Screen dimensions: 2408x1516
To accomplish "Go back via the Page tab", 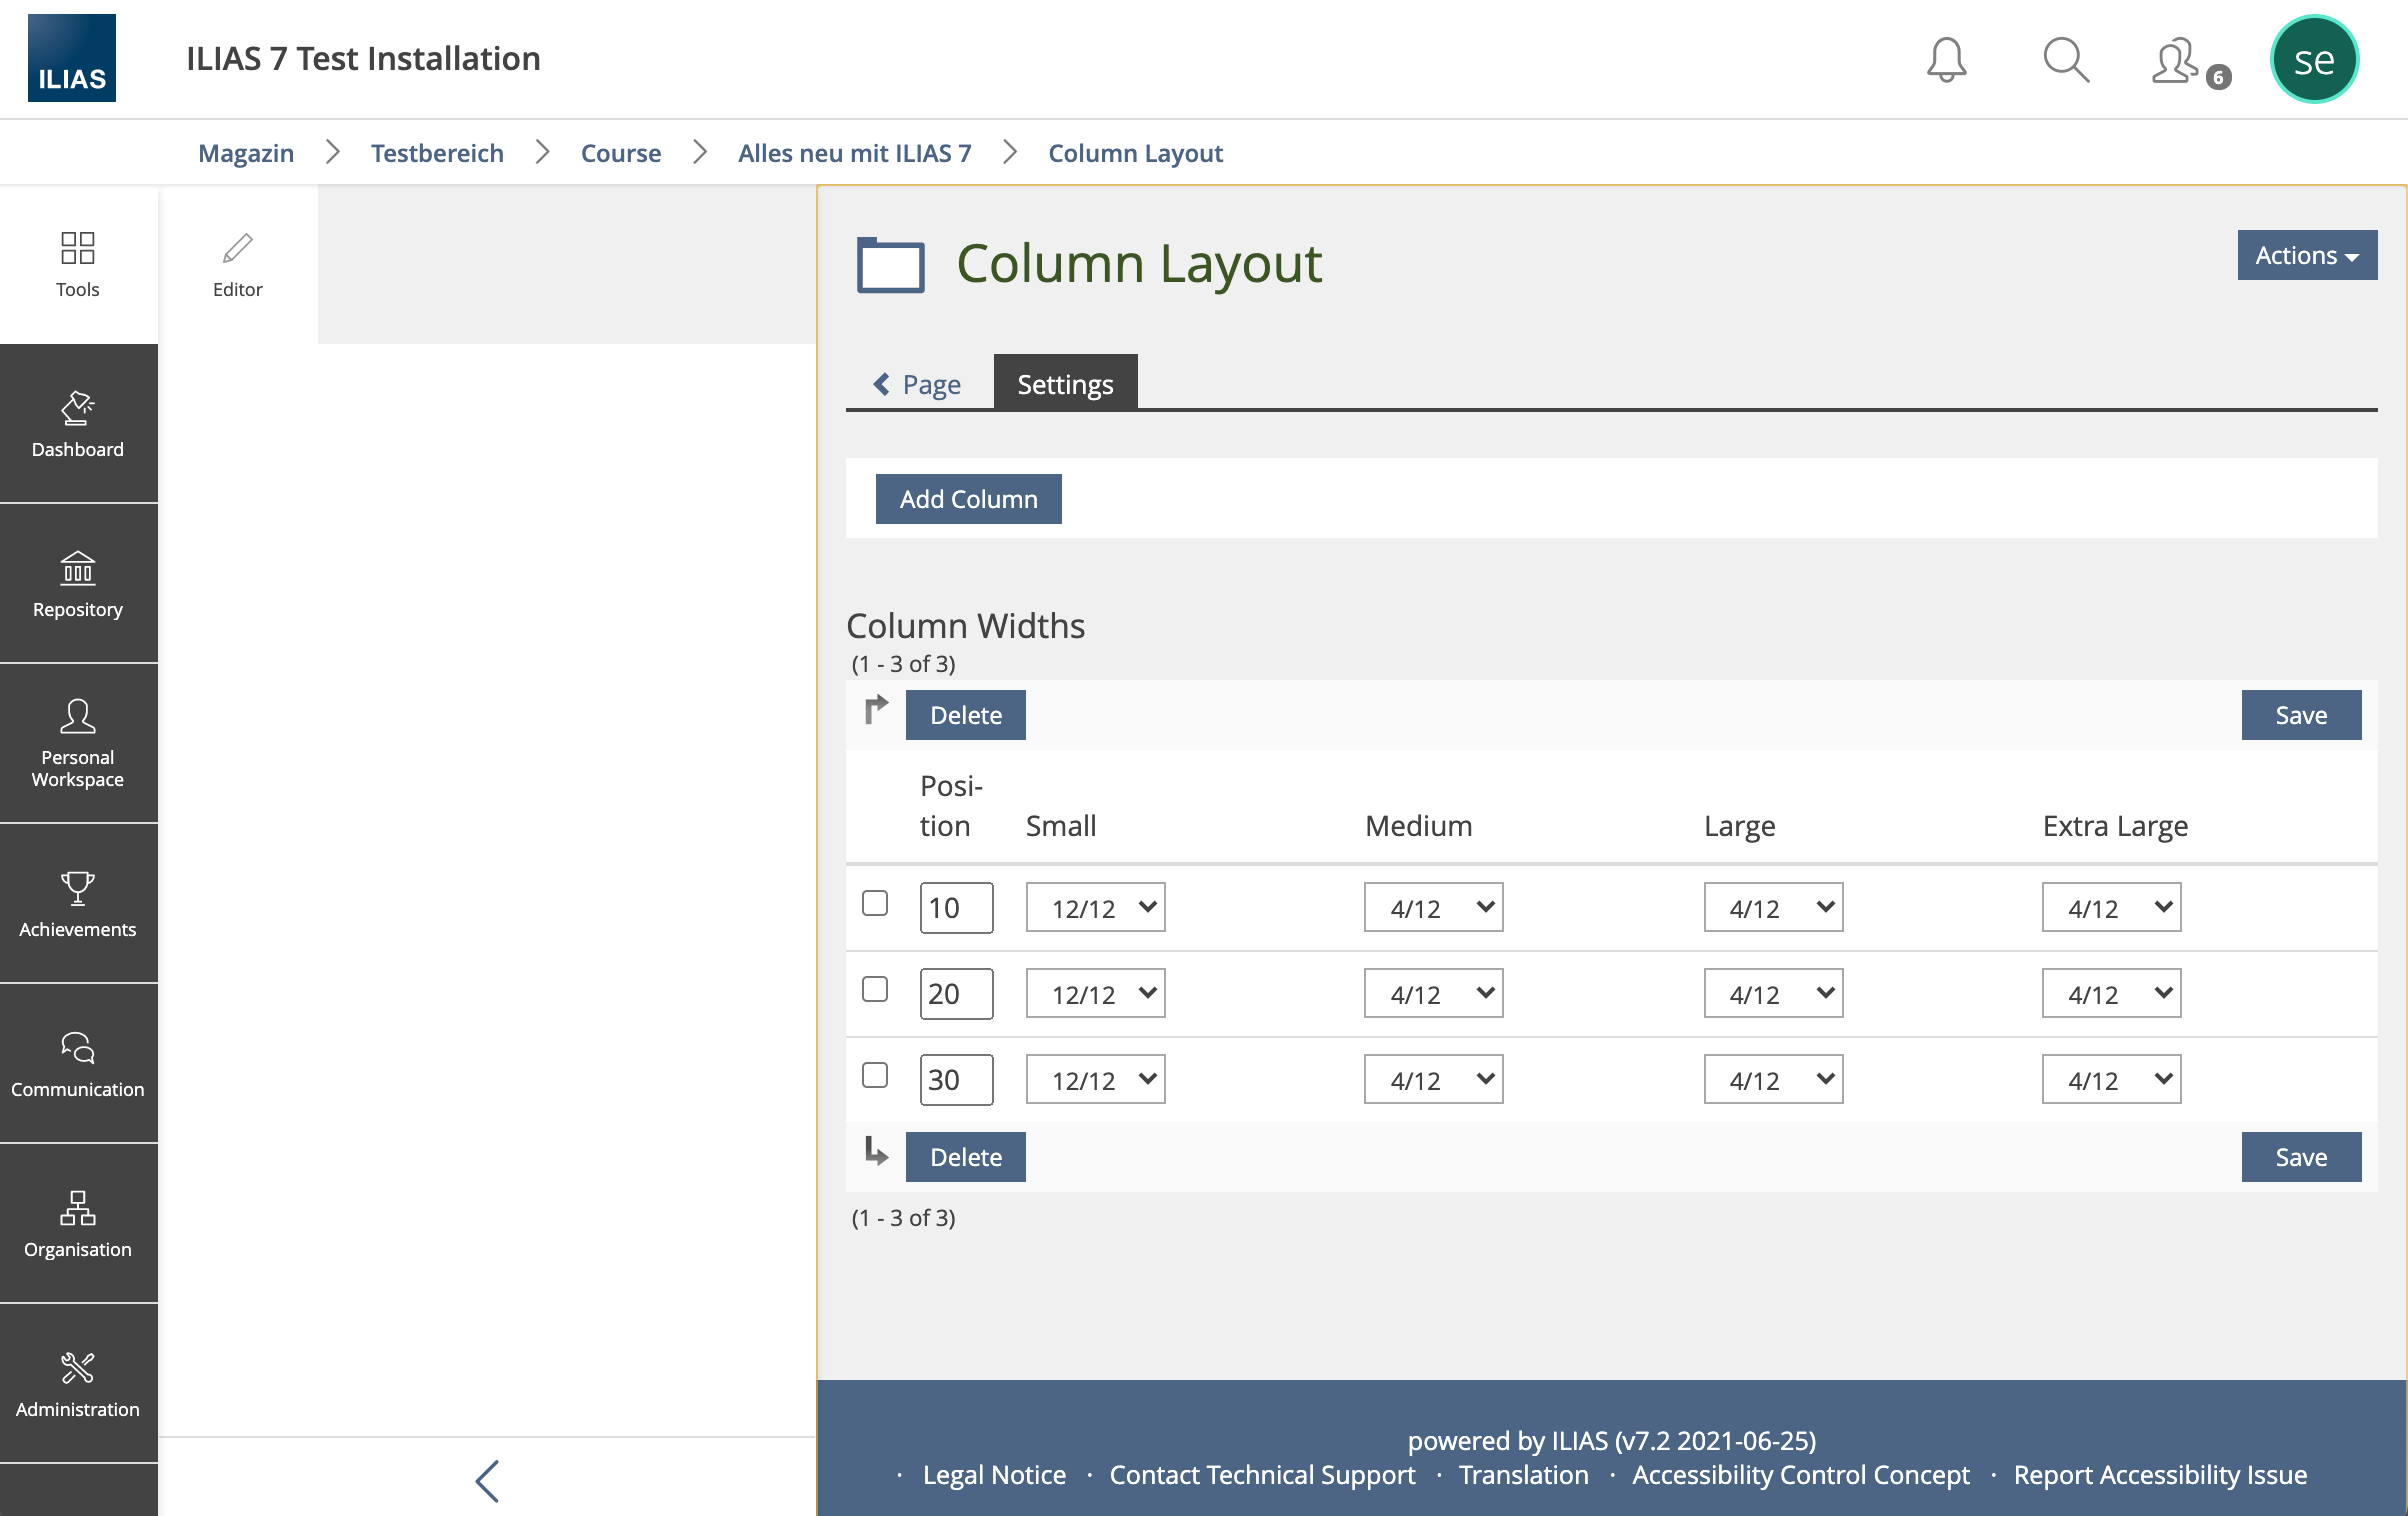I will [x=917, y=384].
